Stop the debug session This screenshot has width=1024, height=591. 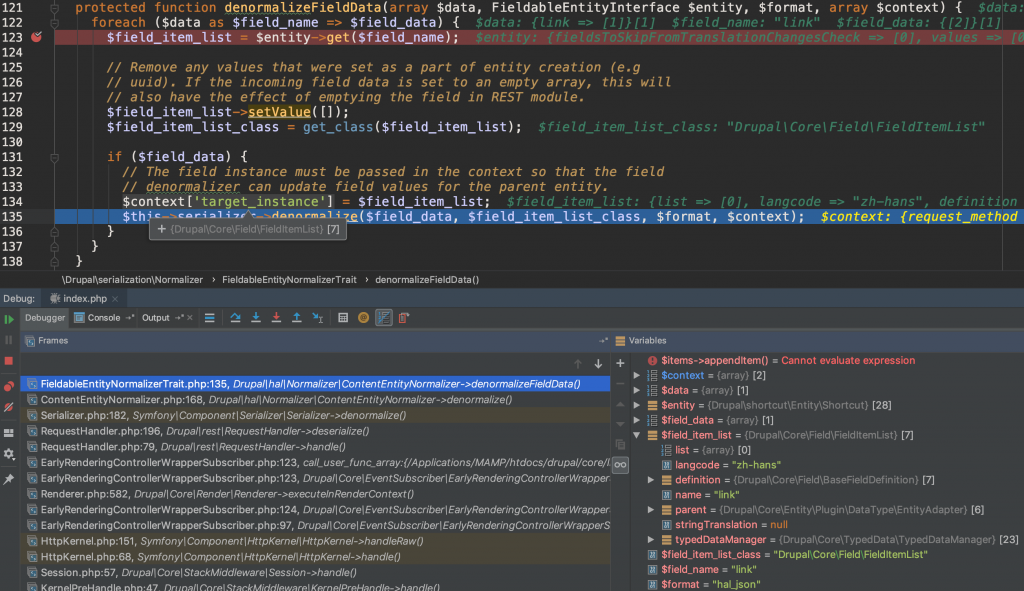10,362
